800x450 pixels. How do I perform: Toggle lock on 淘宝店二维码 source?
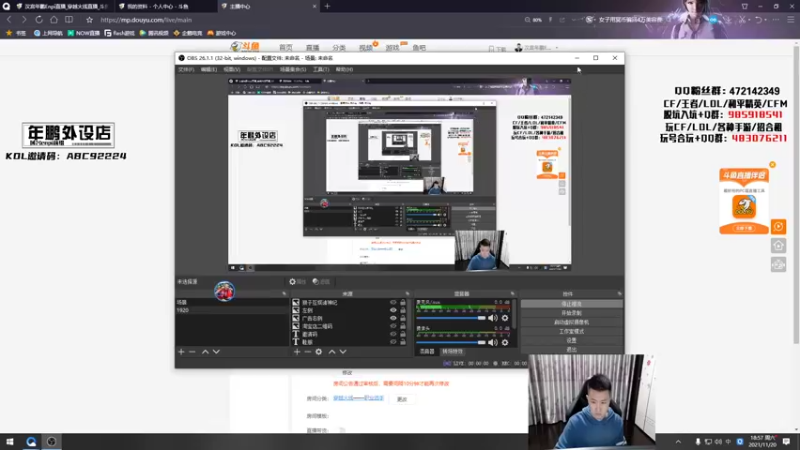[x=403, y=326]
